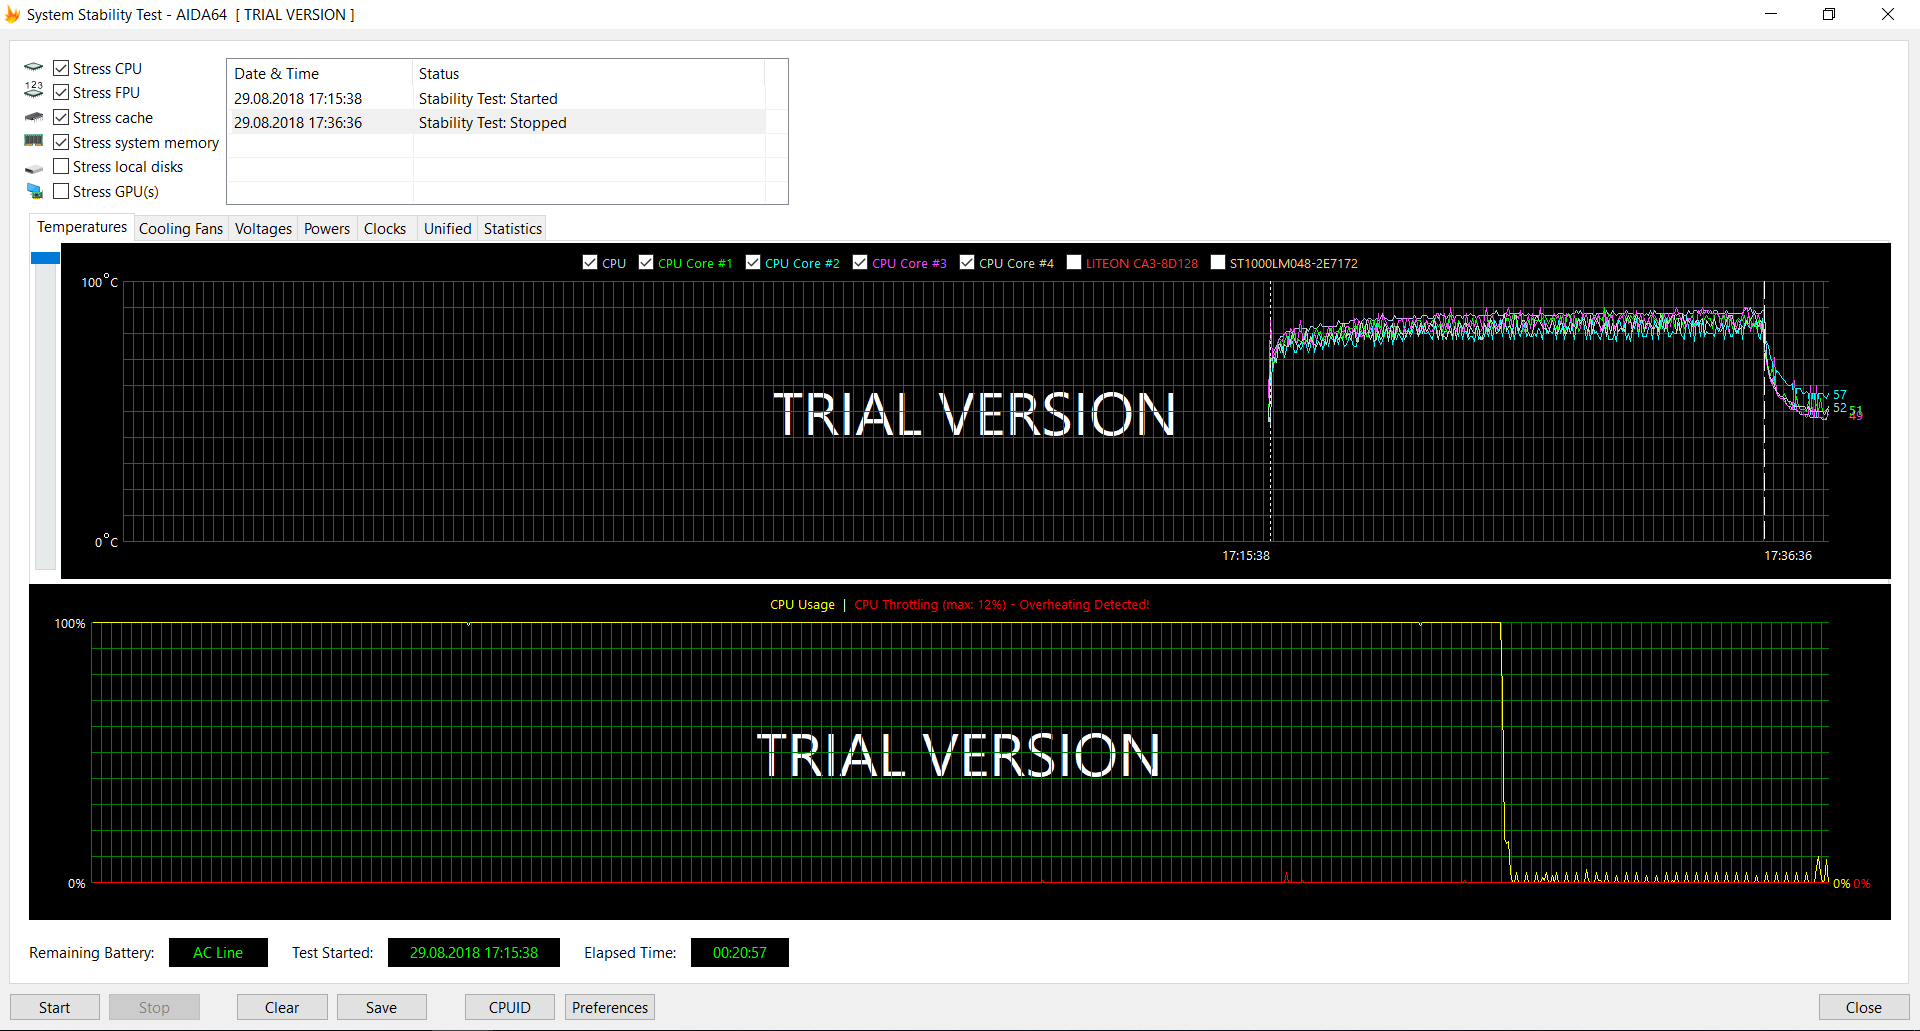Click the disk drive icon beside Stress local disks
1920x1031 pixels.
[x=34, y=167]
